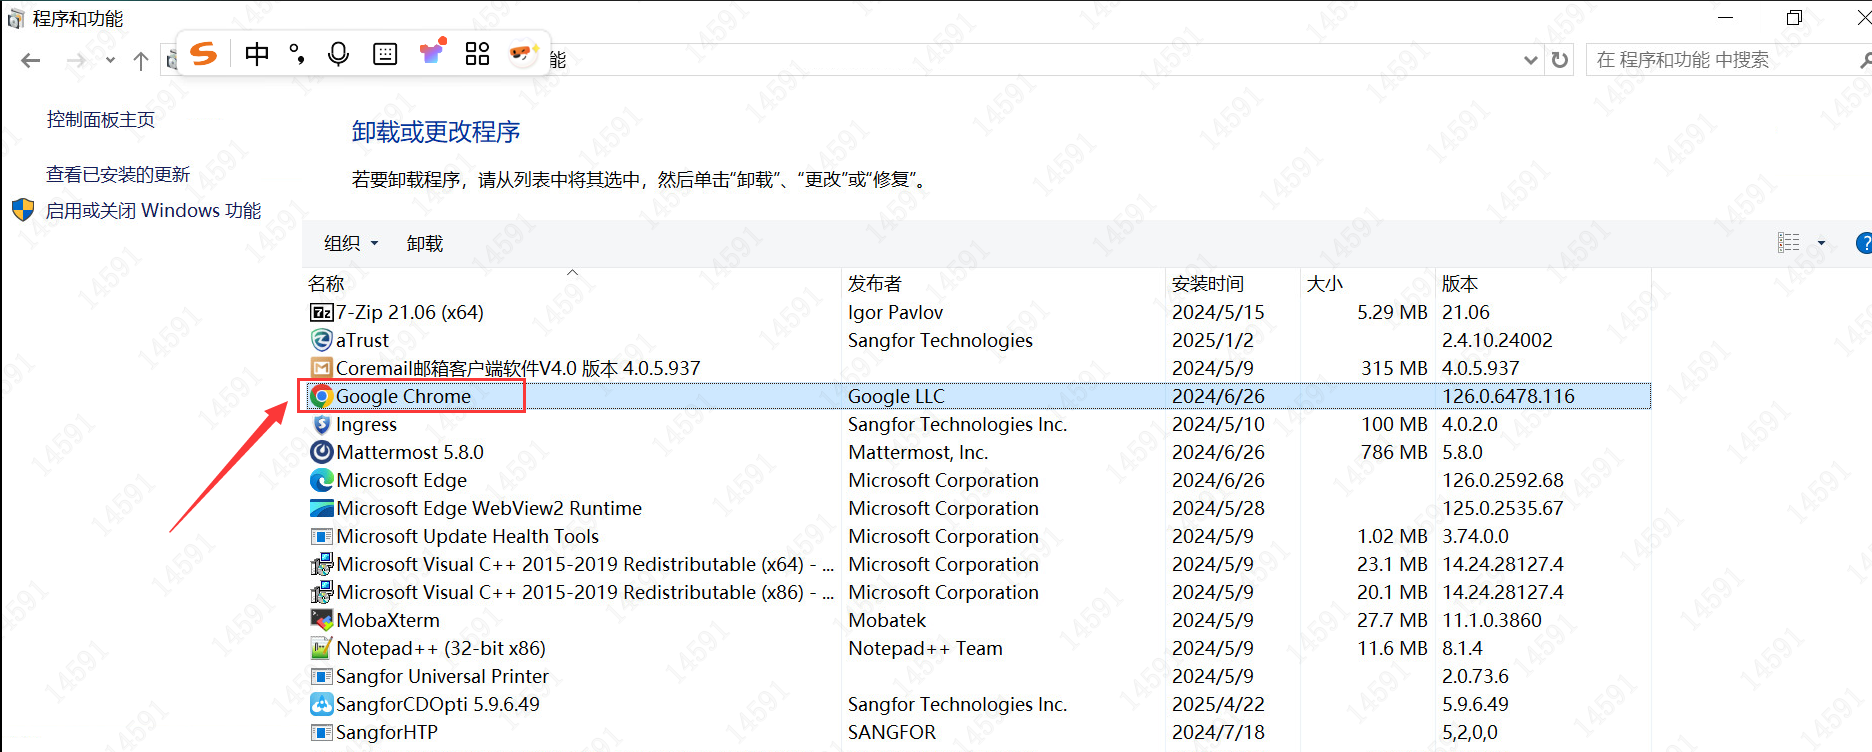Expand the address bar history dropdown
This screenshot has height=752, width=1872.
(x=1530, y=60)
